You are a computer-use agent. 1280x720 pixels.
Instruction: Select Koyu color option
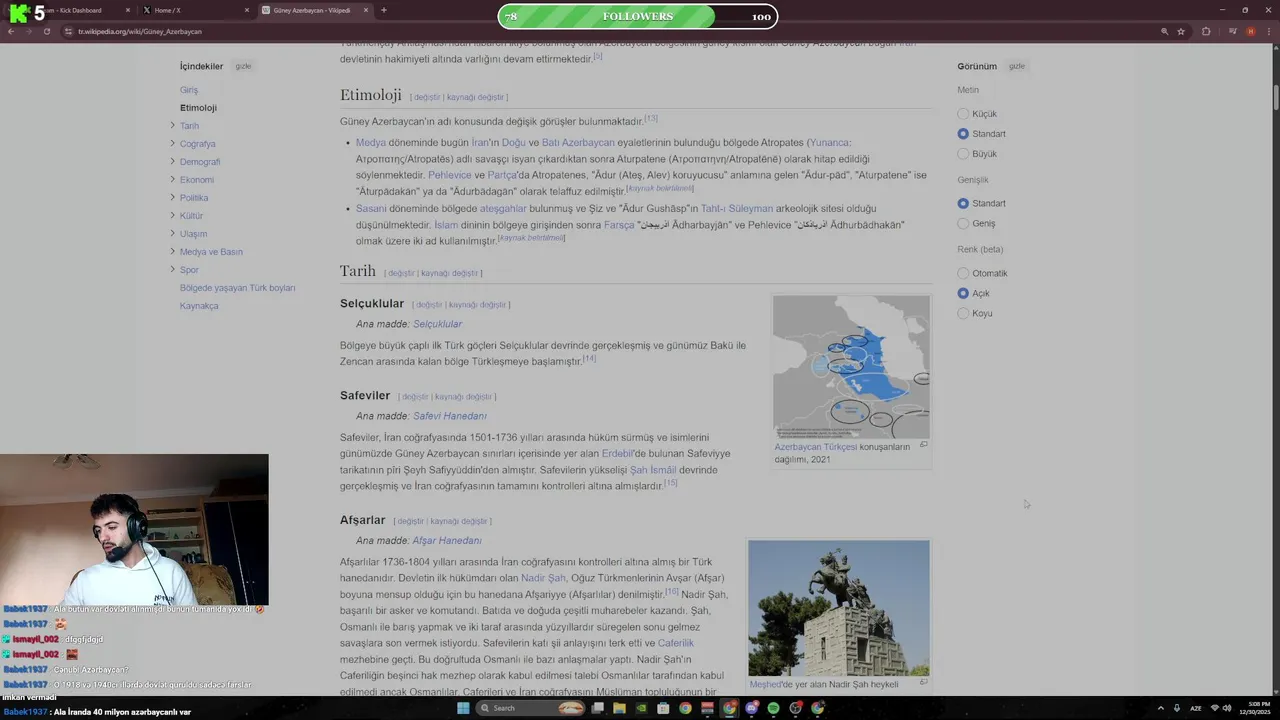point(963,314)
